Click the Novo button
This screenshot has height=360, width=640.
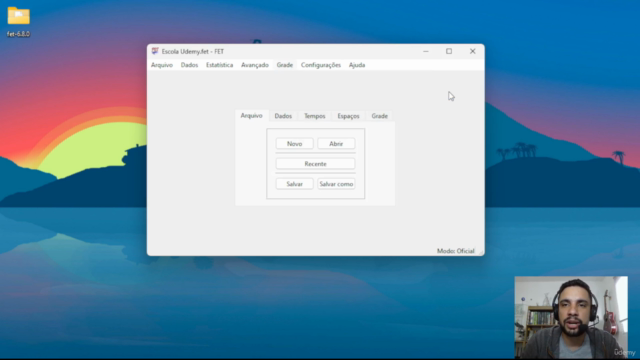pos(294,144)
